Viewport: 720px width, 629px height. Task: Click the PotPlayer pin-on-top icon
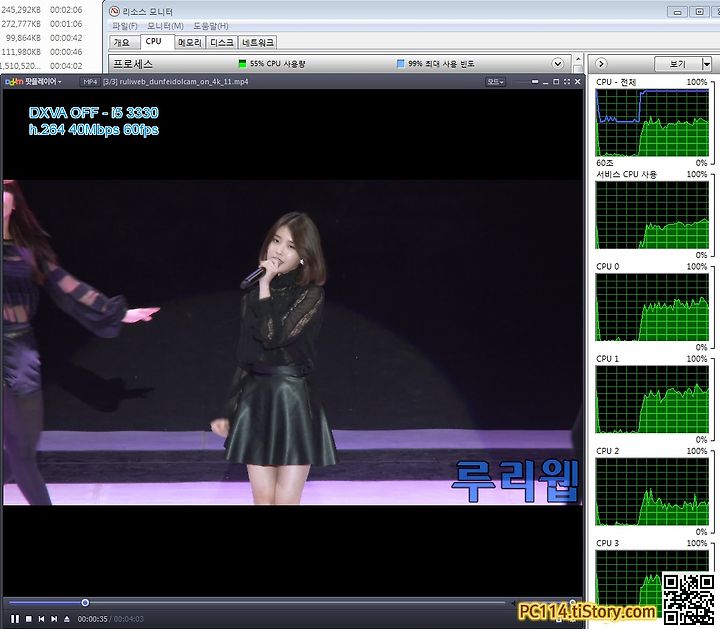pos(535,82)
